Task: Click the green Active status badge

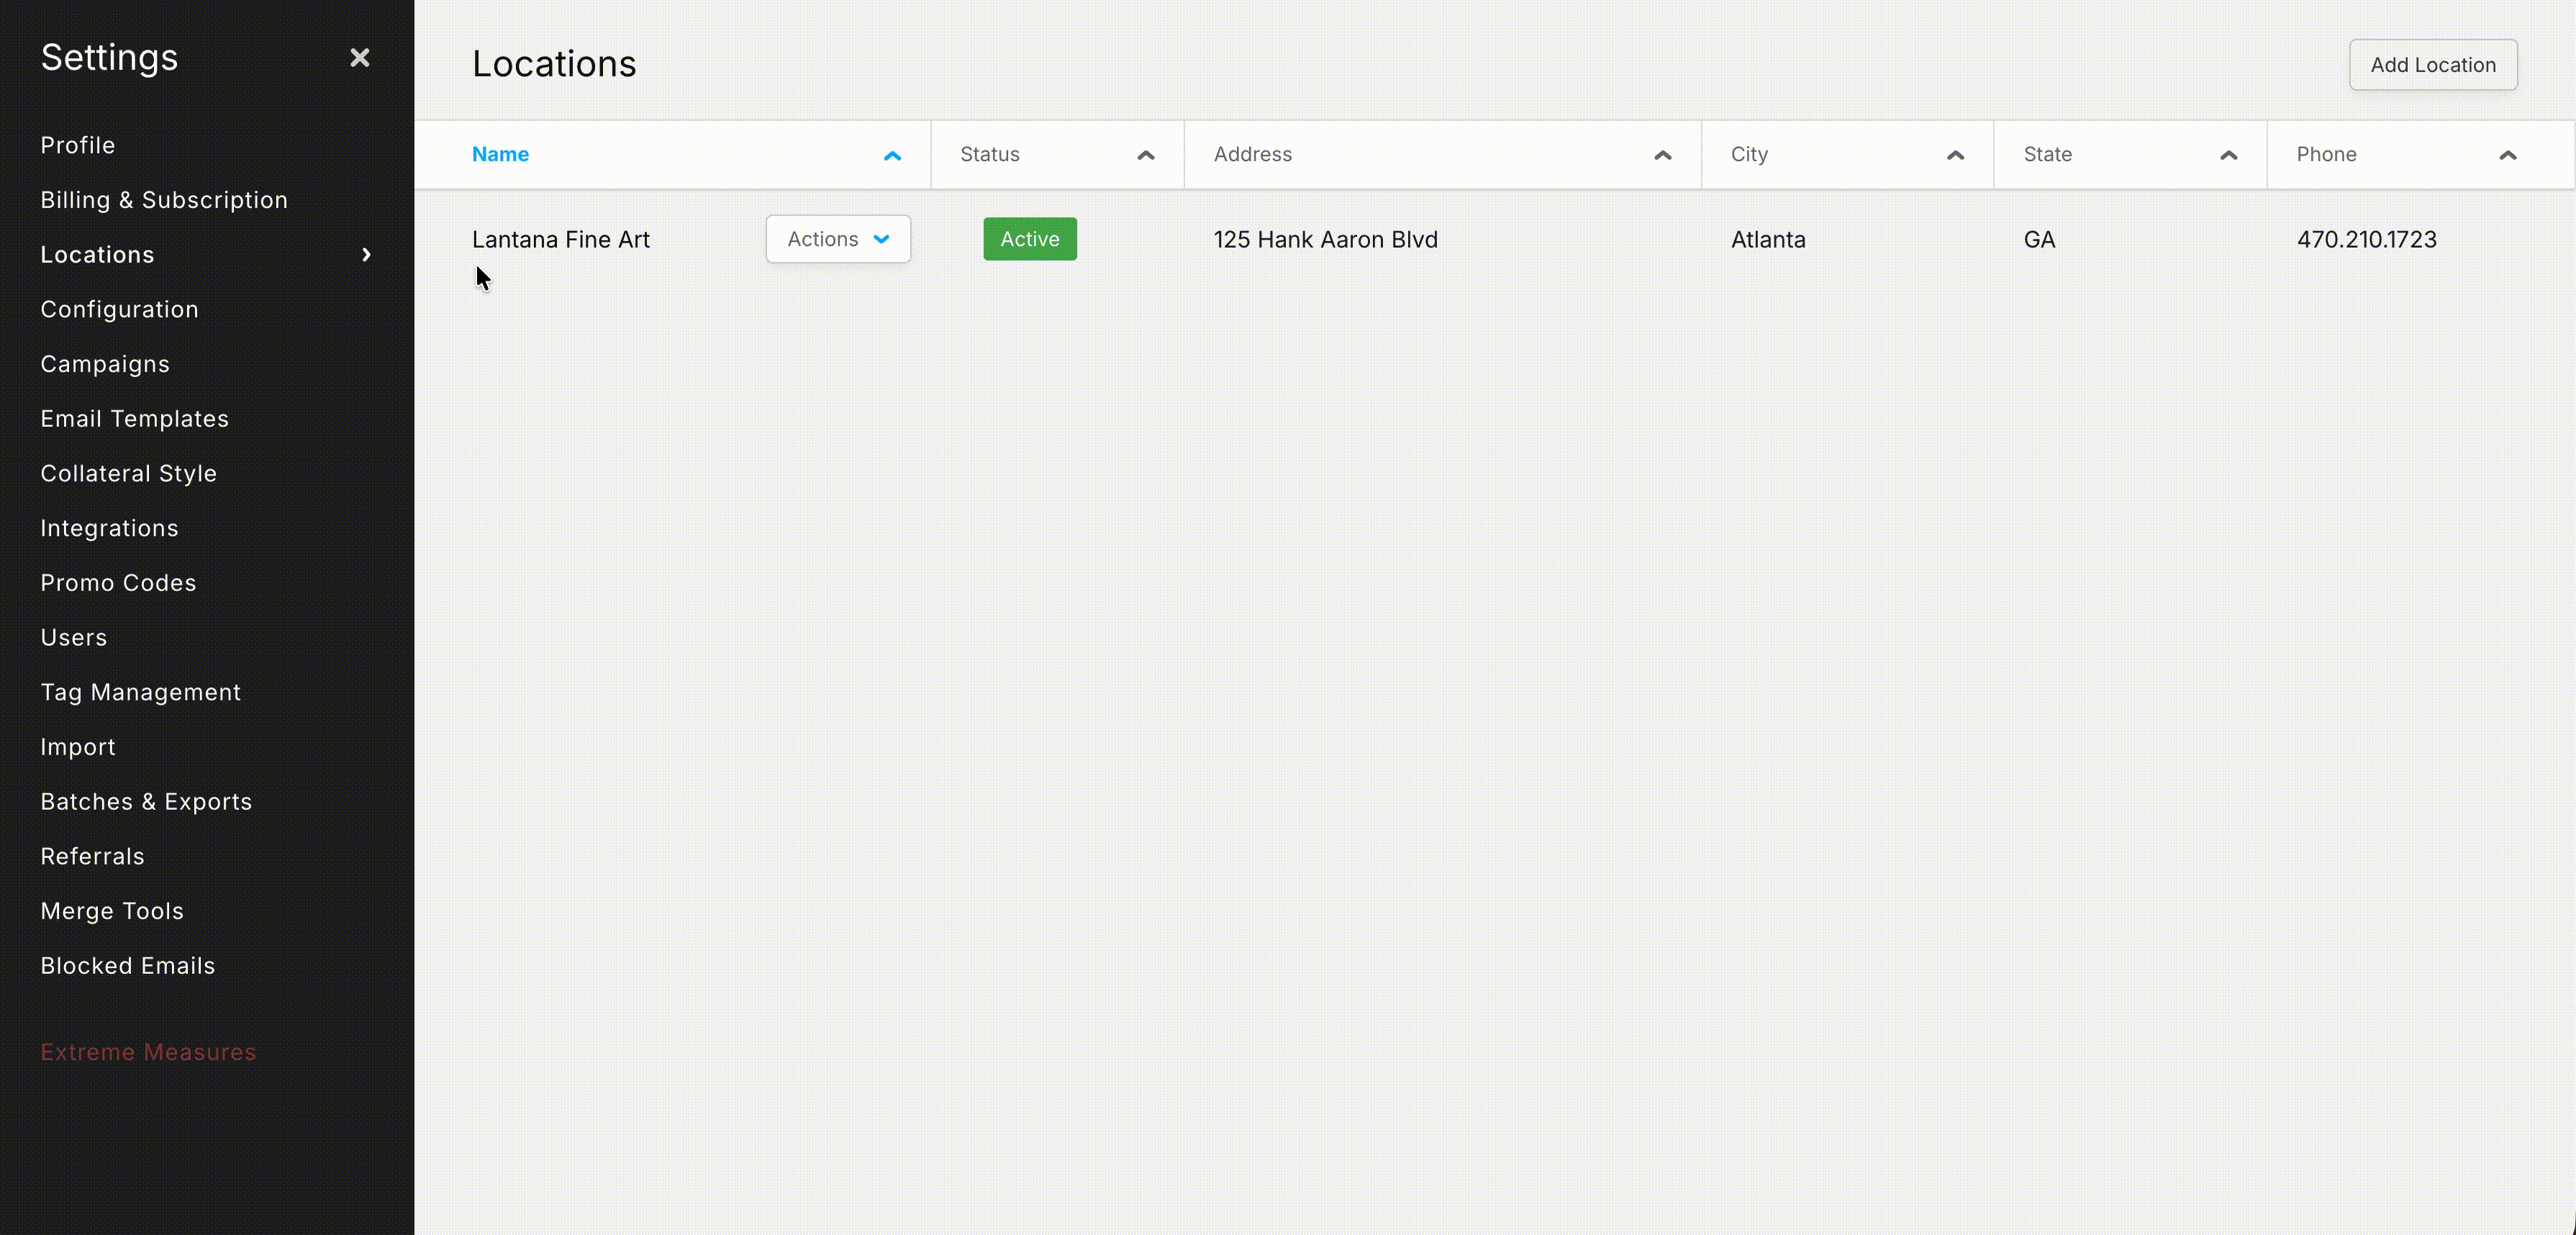Action: coord(1030,239)
